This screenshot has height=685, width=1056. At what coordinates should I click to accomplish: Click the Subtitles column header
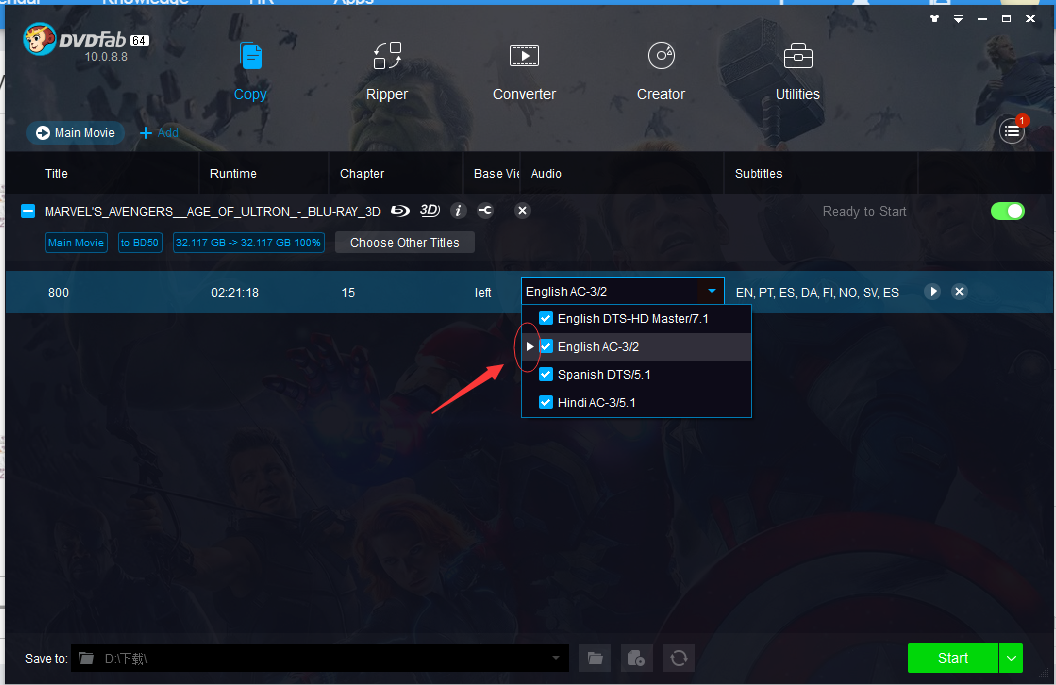tap(758, 174)
